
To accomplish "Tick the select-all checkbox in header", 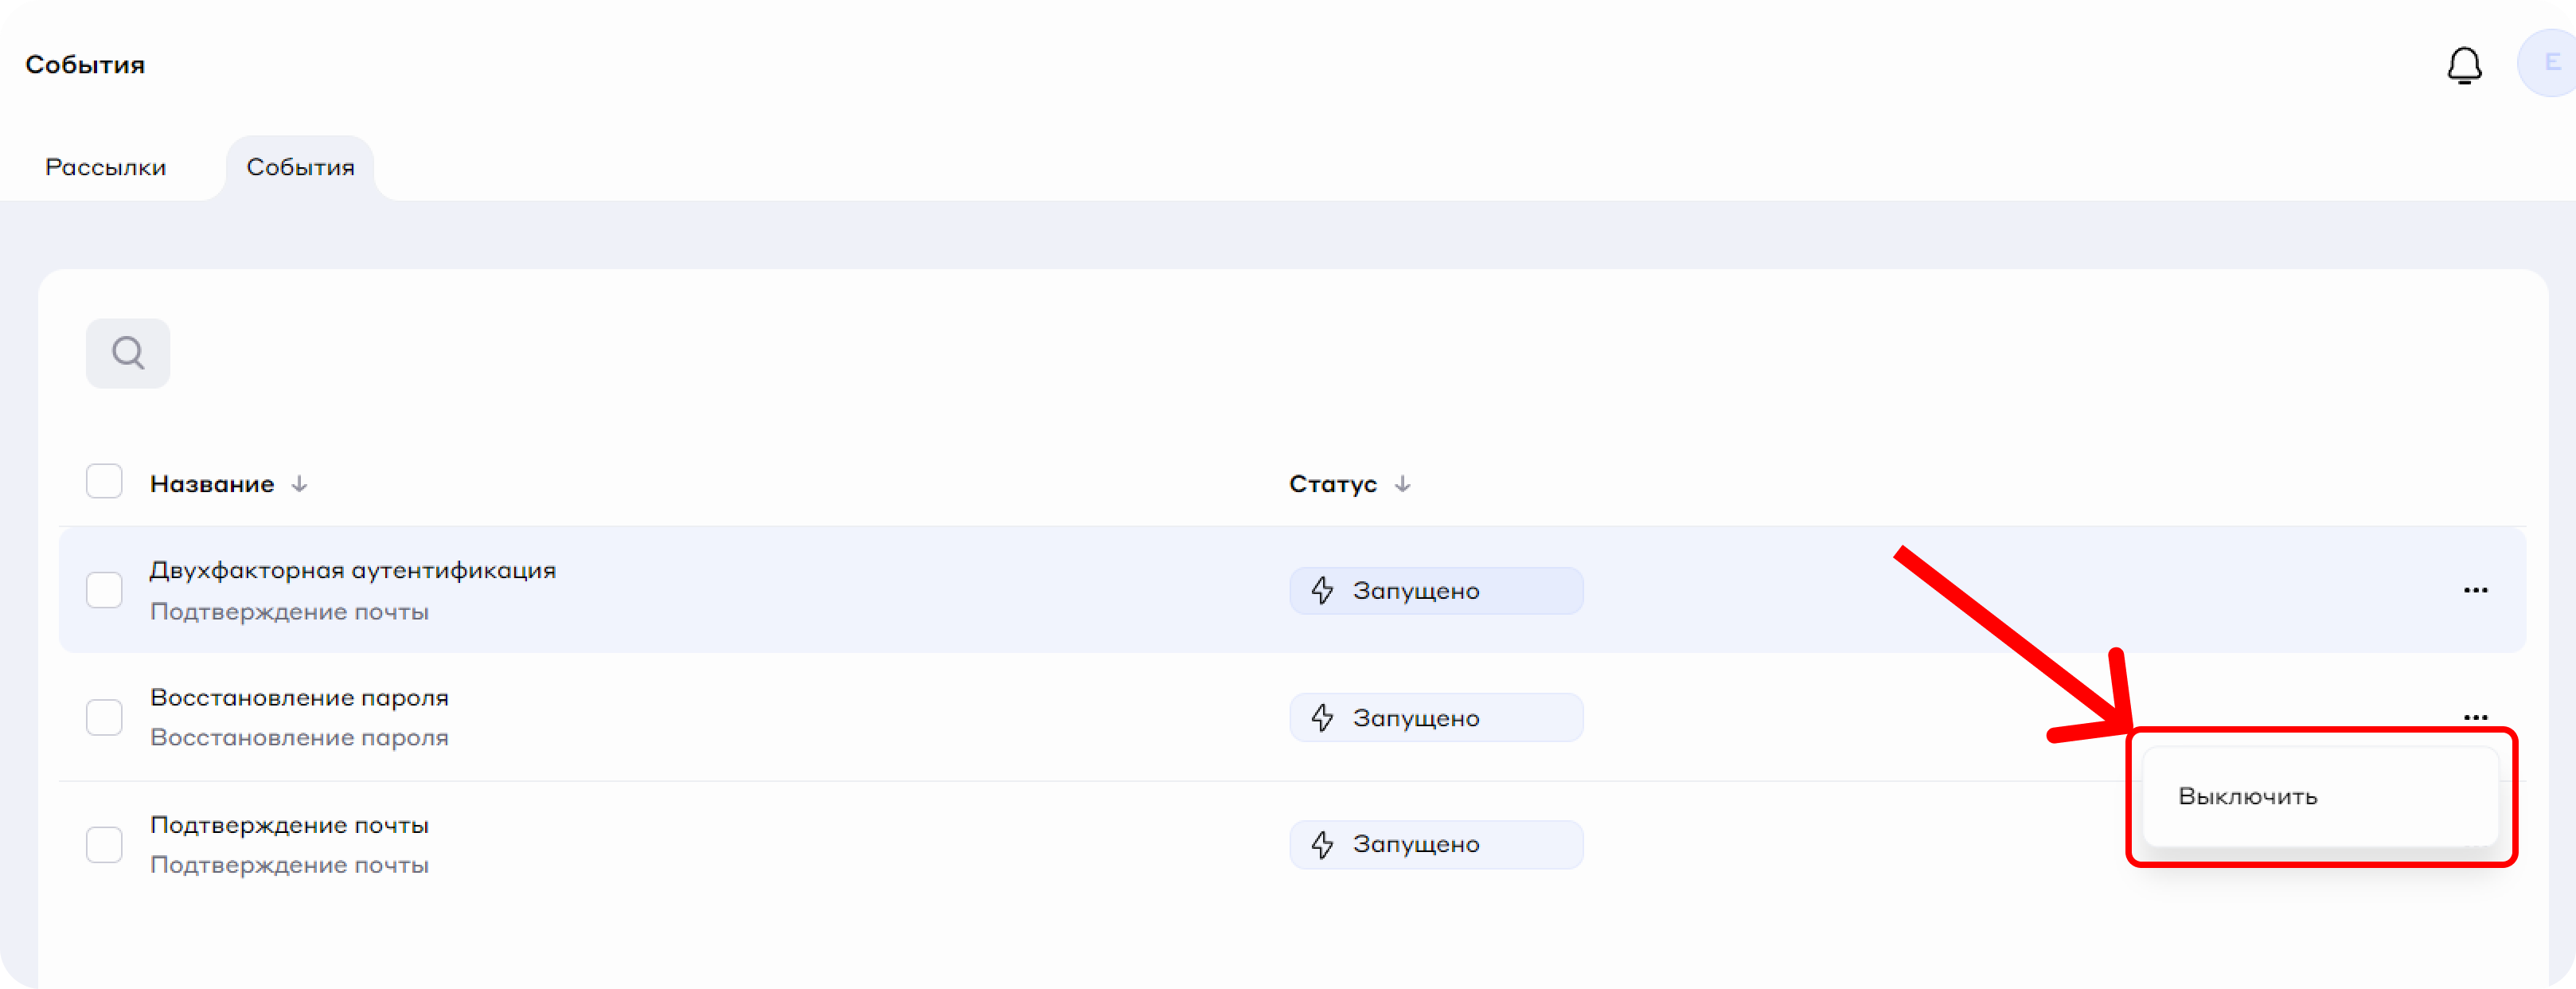I will point(104,482).
